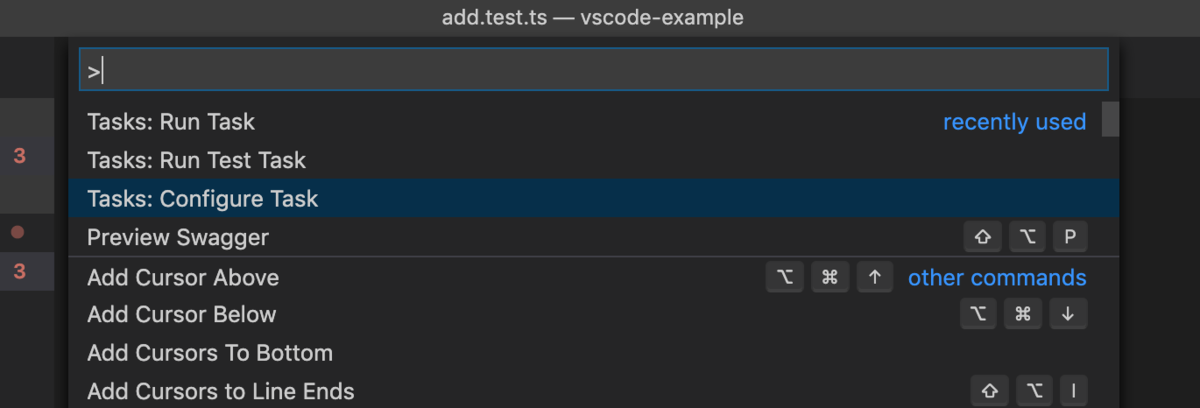Choose the Add Cursor Below command
Viewport: 1200px width, 408px height.
[x=181, y=314]
